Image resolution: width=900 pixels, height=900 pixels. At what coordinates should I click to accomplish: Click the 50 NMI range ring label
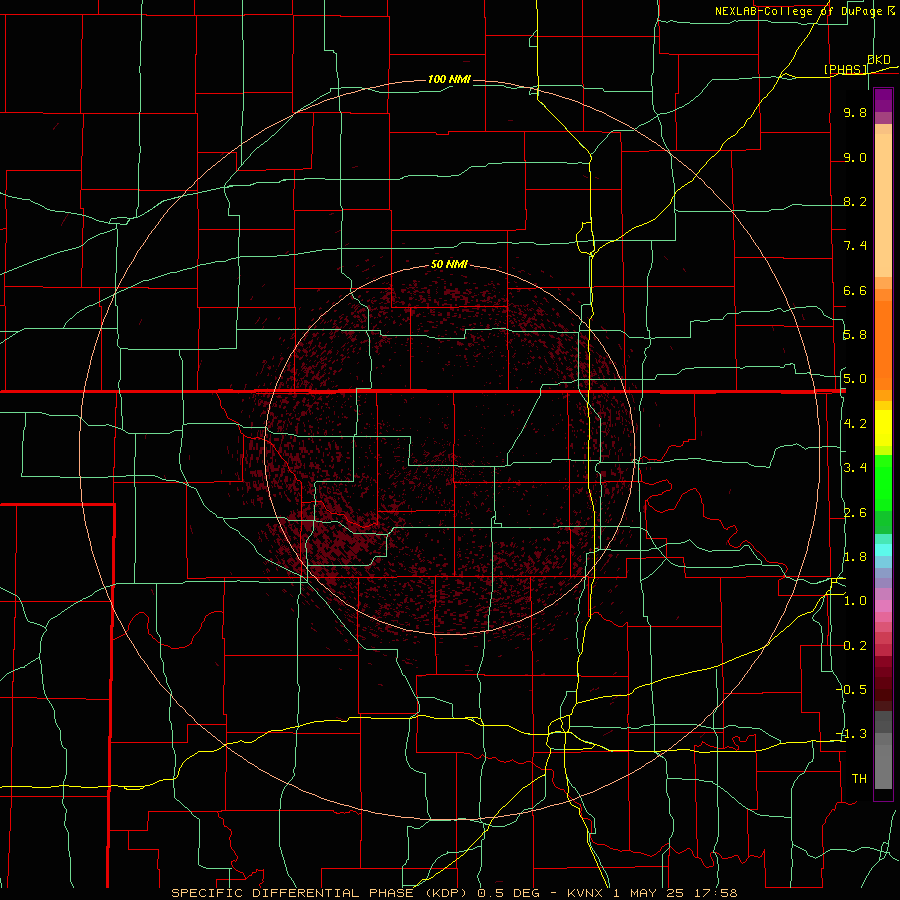tap(449, 265)
